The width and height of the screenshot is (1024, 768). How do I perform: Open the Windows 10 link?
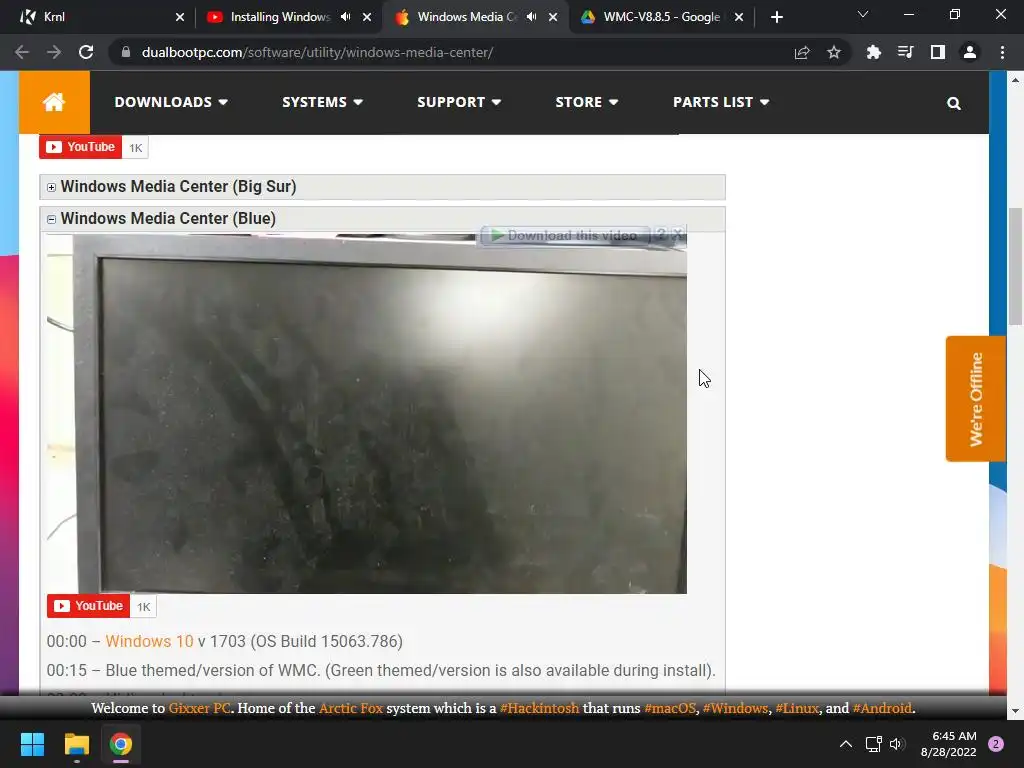149,641
